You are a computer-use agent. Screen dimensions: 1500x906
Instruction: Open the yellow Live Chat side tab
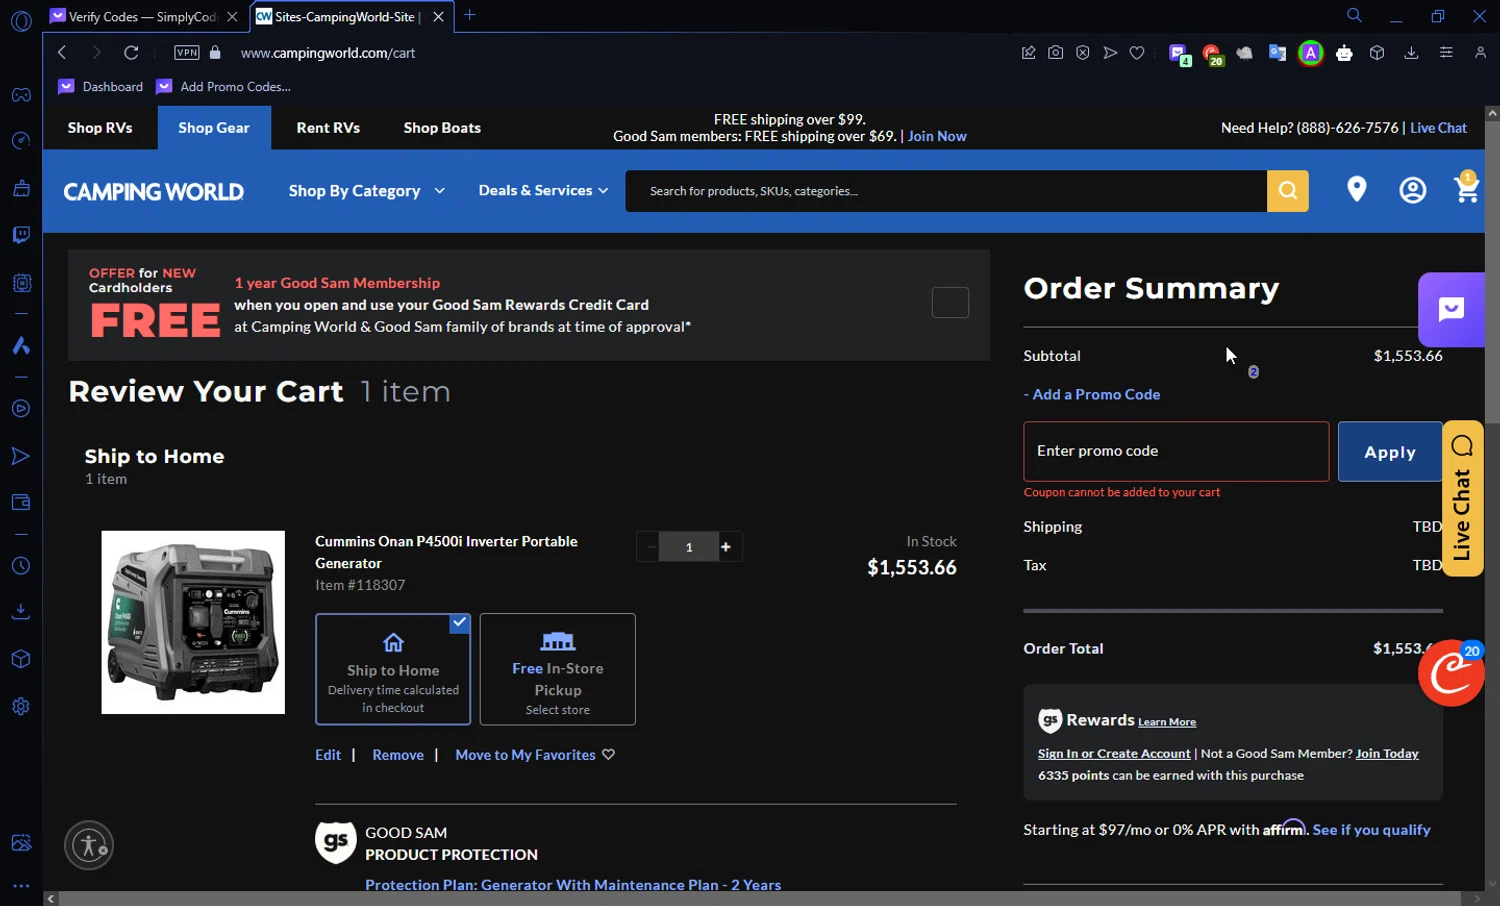pyautogui.click(x=1463, y=498)
